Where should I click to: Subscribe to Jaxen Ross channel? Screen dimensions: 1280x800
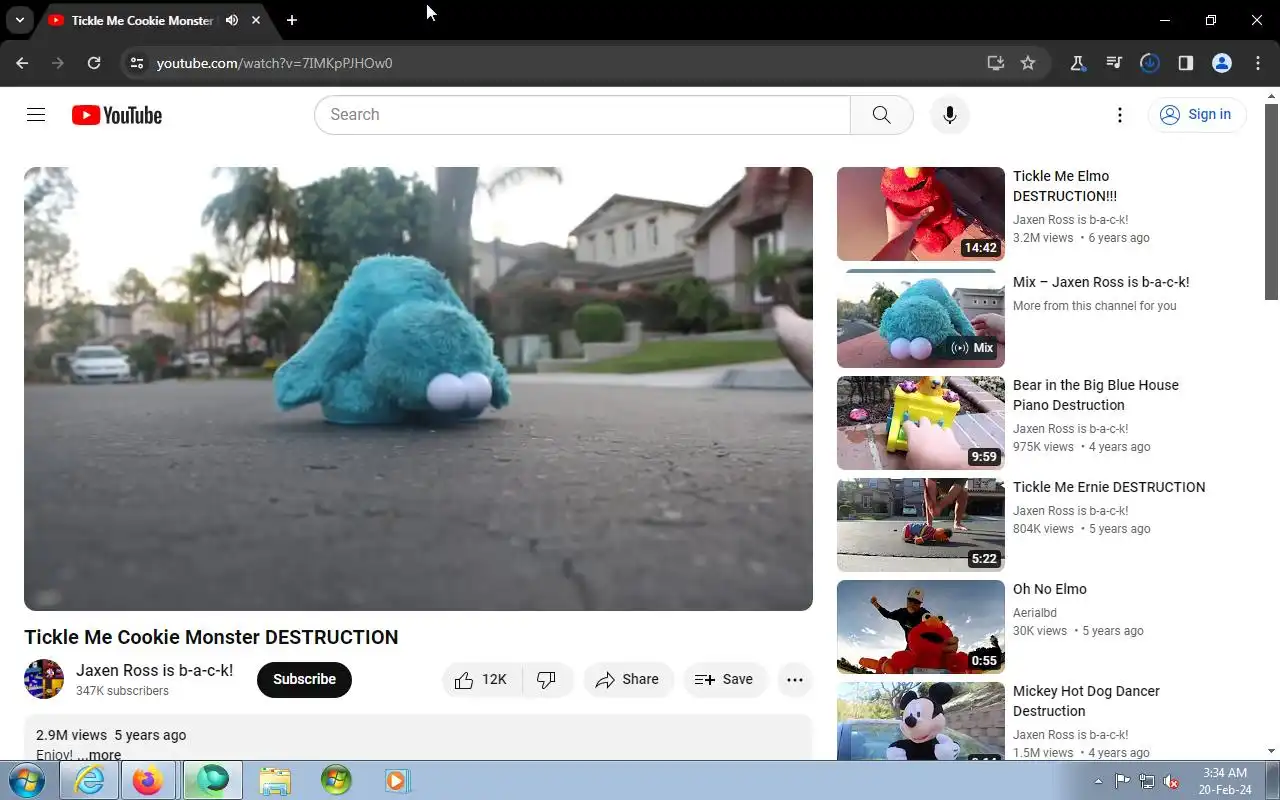pos(304,680)
